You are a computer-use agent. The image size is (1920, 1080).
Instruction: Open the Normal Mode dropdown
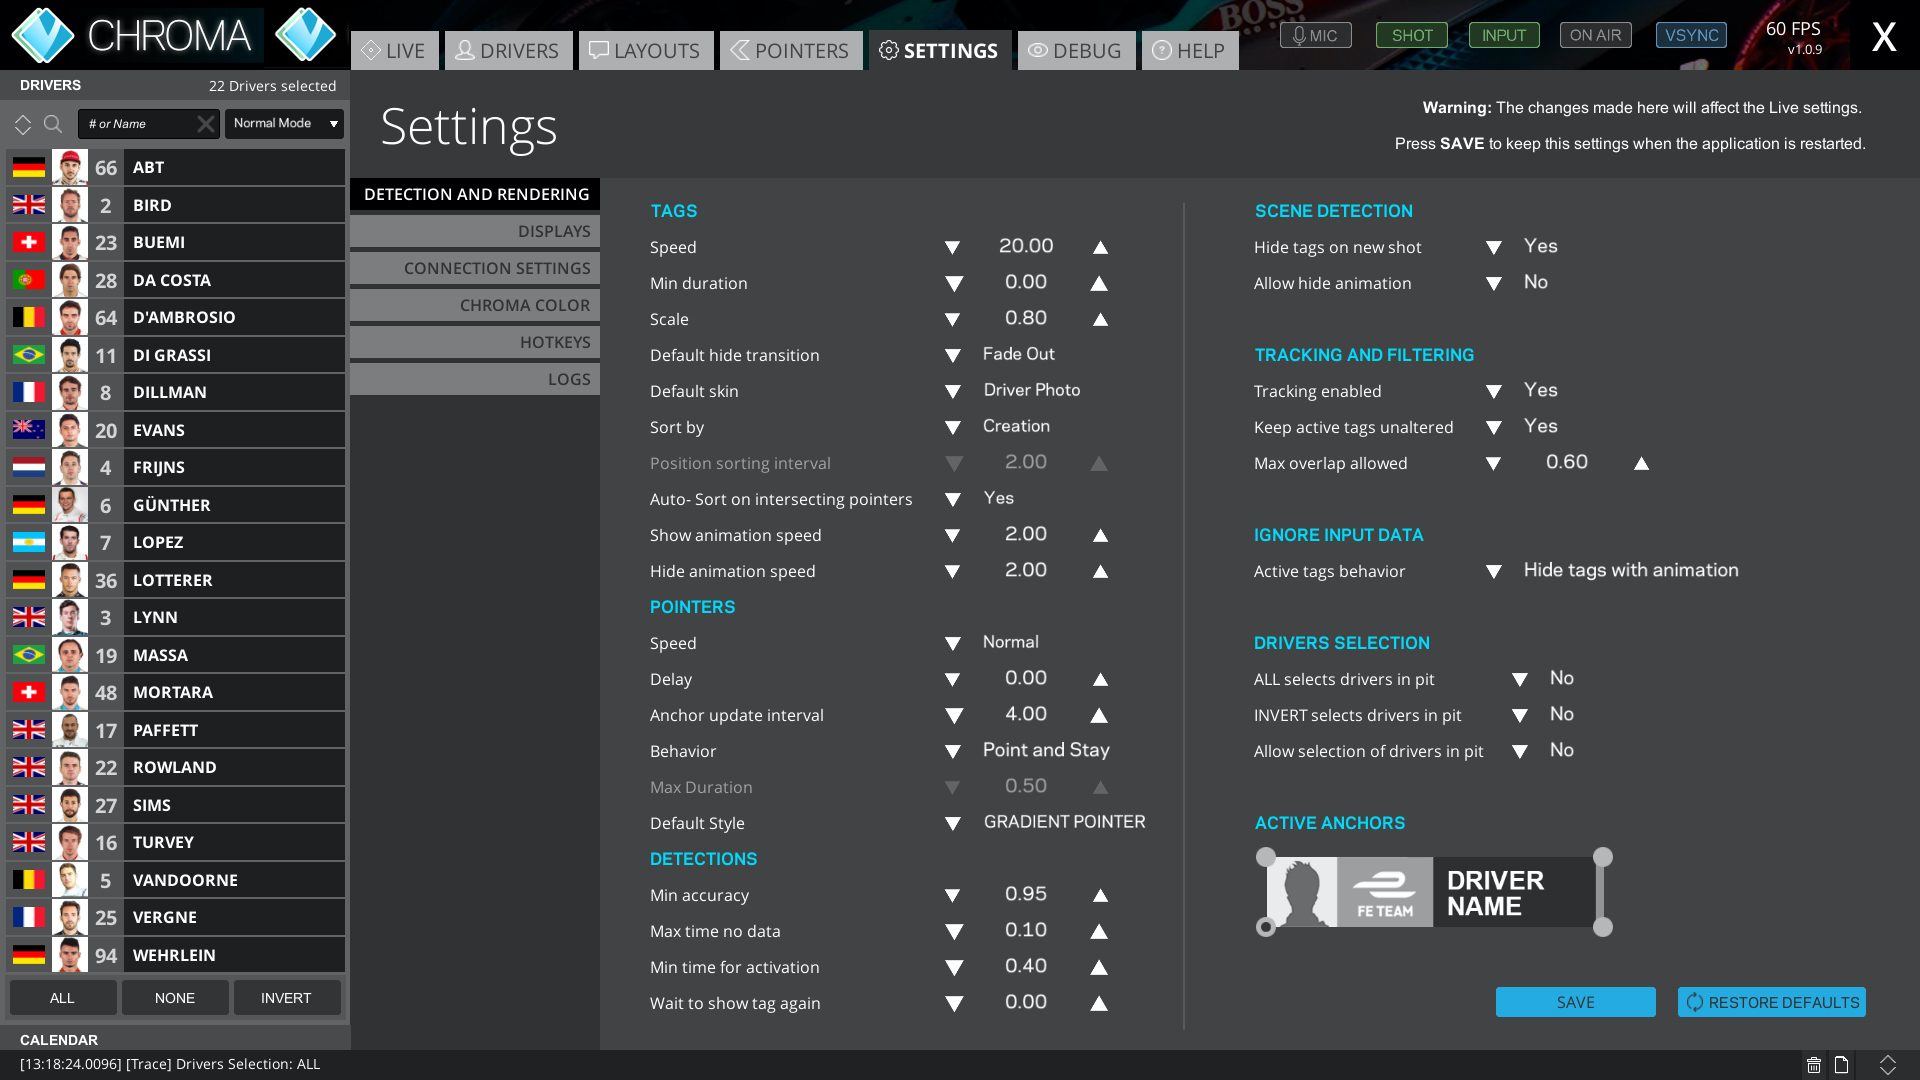(x=284, y=123)
